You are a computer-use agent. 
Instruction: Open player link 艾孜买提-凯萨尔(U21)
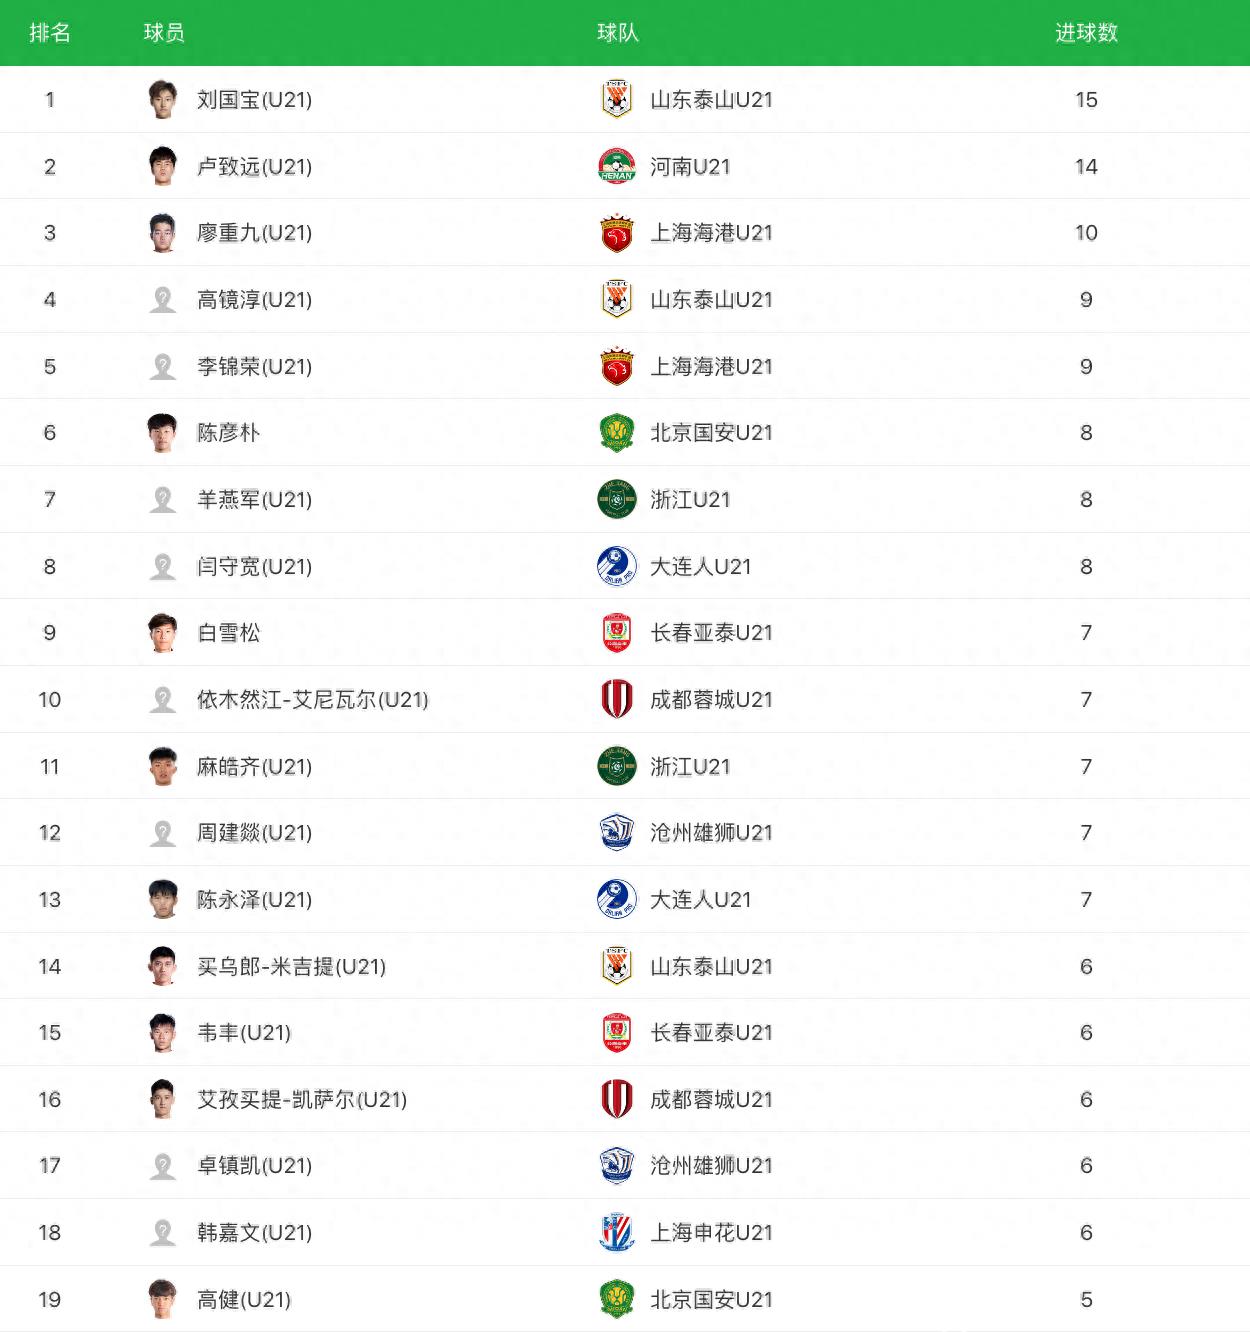301,1099
